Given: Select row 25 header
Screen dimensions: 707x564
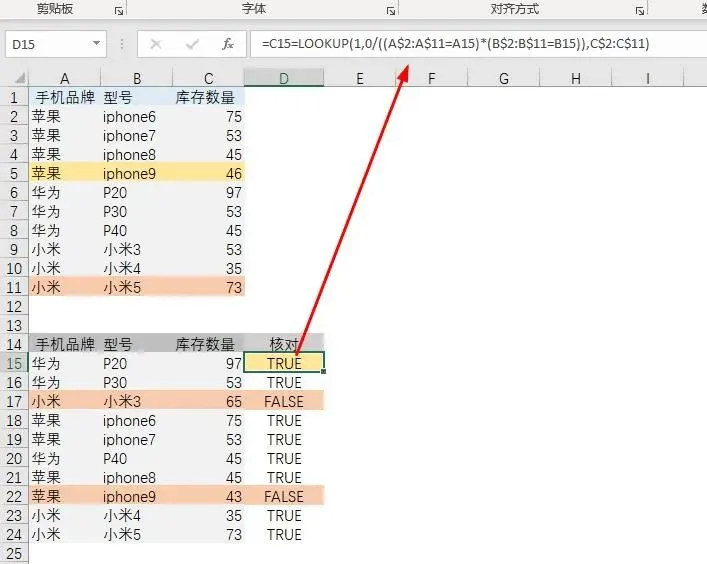Looking at the screenshot, I should [14, 553].
